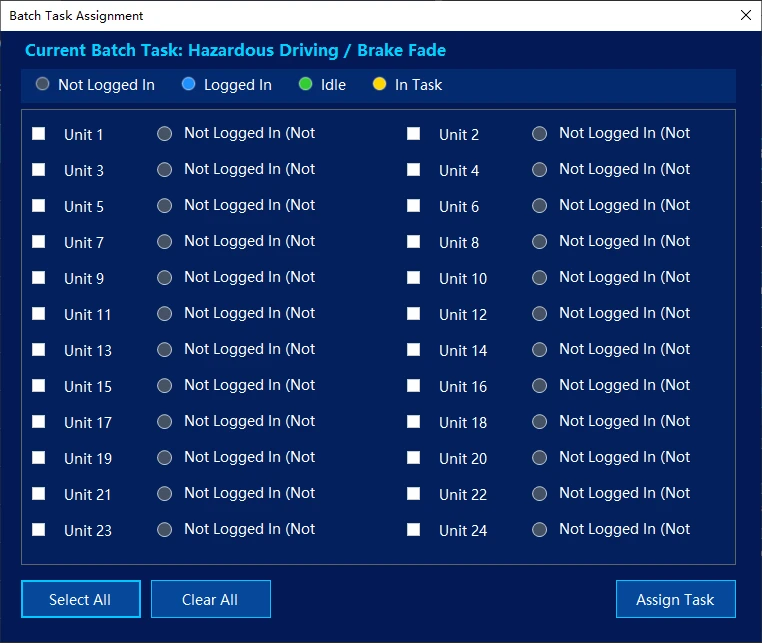This screenshot has height=643, width=762.
Task: Tick the Unit 3 checkbox
Action: tap(38, 170)
